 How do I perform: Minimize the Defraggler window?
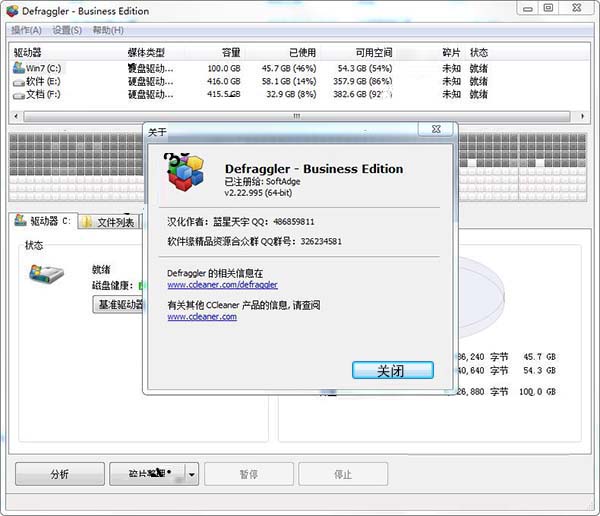528,8
